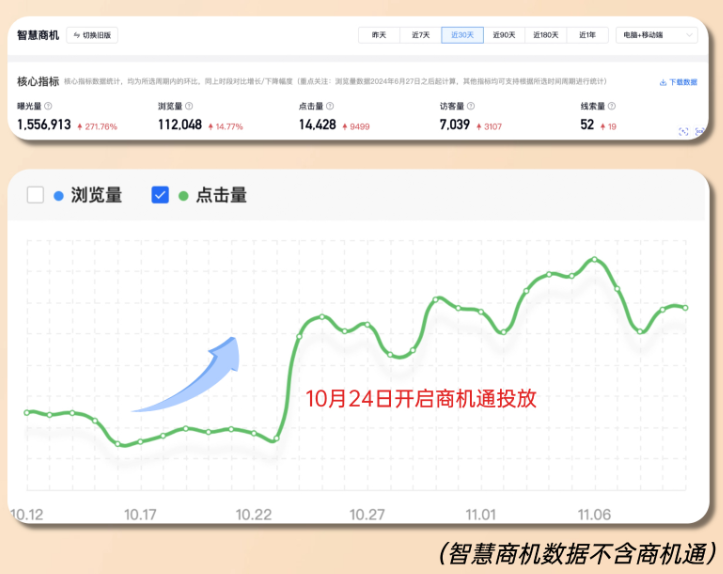
Task: Select the 近30天 time range tab
Action: click(462, 35)
